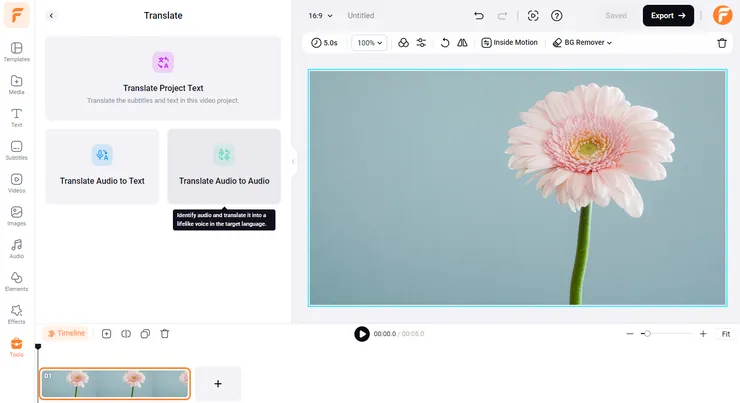Flip the image with mirror icon
Image resolution: width=740 pixels, height=403 pixels.
[462, 43]
